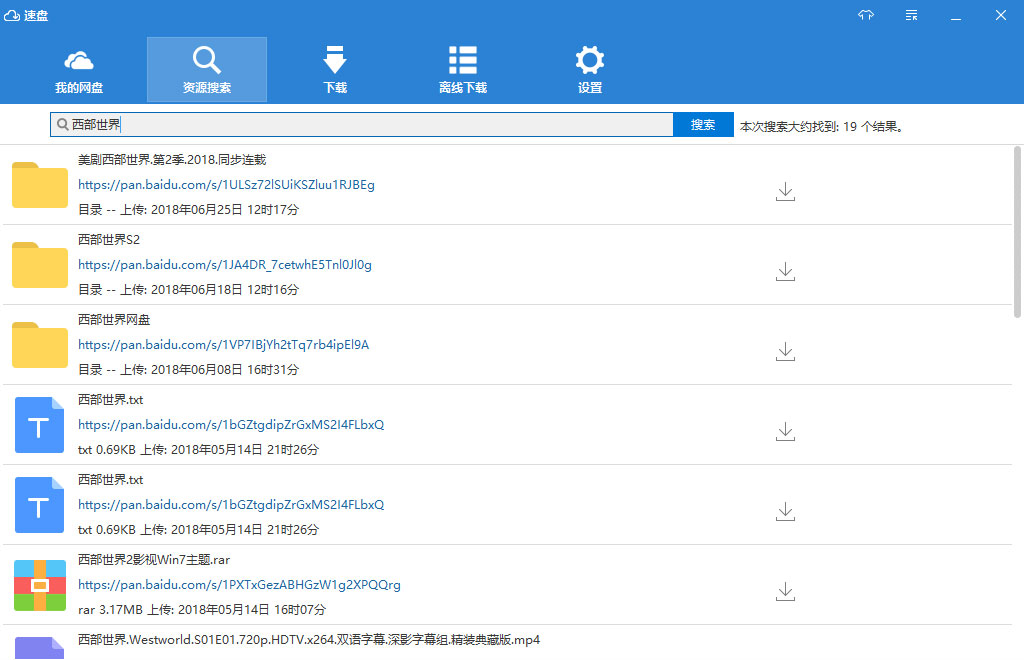This screenshot has width=1024, height=660.
Task: Click the 西部世界网盘 folder thumbnail
Action: pyautogui.click(x=40, y=345)
